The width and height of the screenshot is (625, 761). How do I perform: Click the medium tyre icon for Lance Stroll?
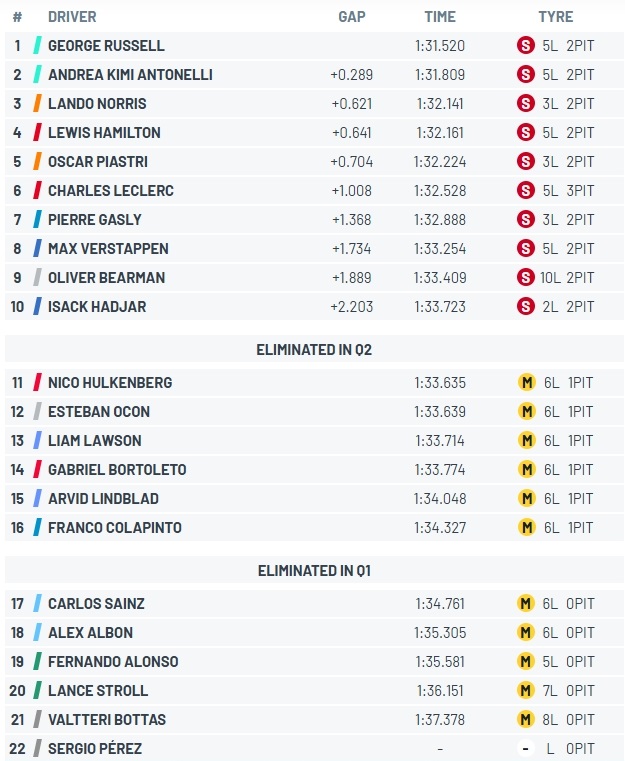pos(525,690)
